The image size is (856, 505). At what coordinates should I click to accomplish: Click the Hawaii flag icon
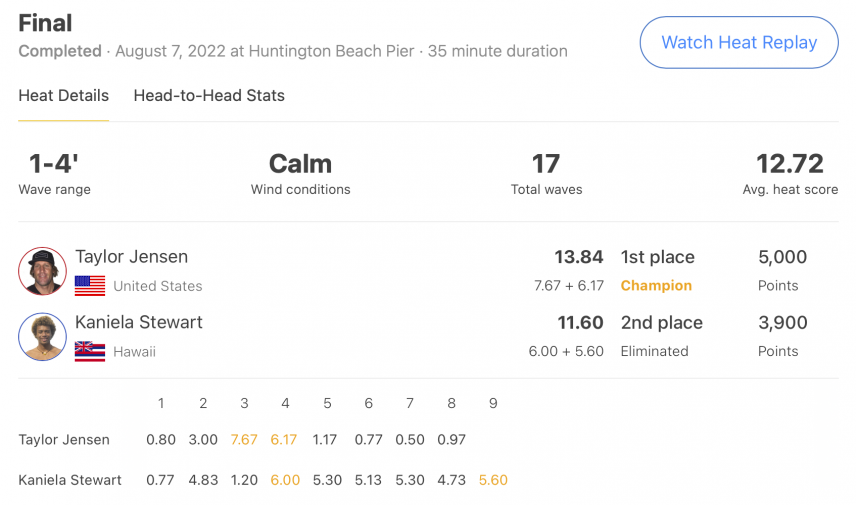pos(90,352)
